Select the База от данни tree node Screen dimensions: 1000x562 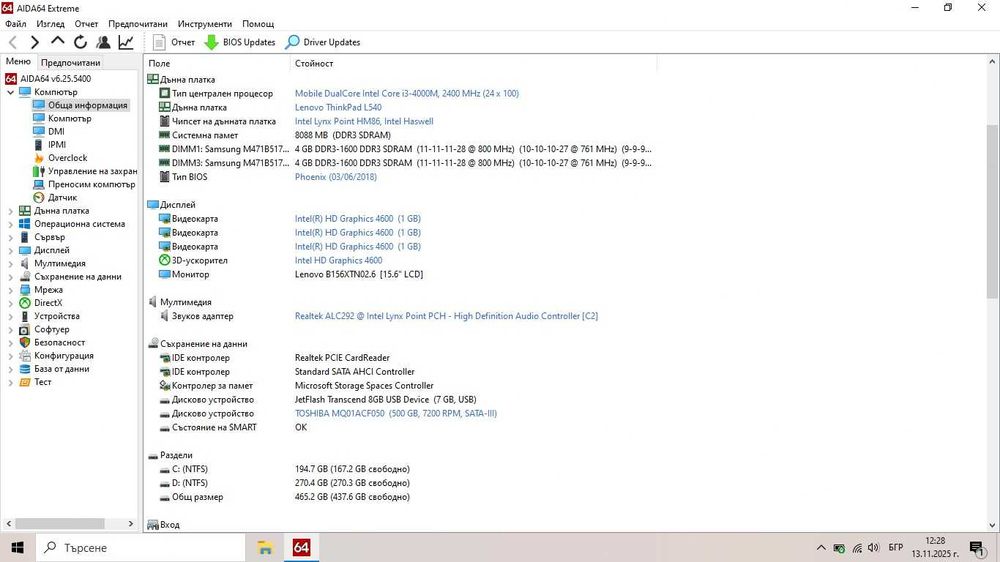pyautogui.click(x=54, y=369)
